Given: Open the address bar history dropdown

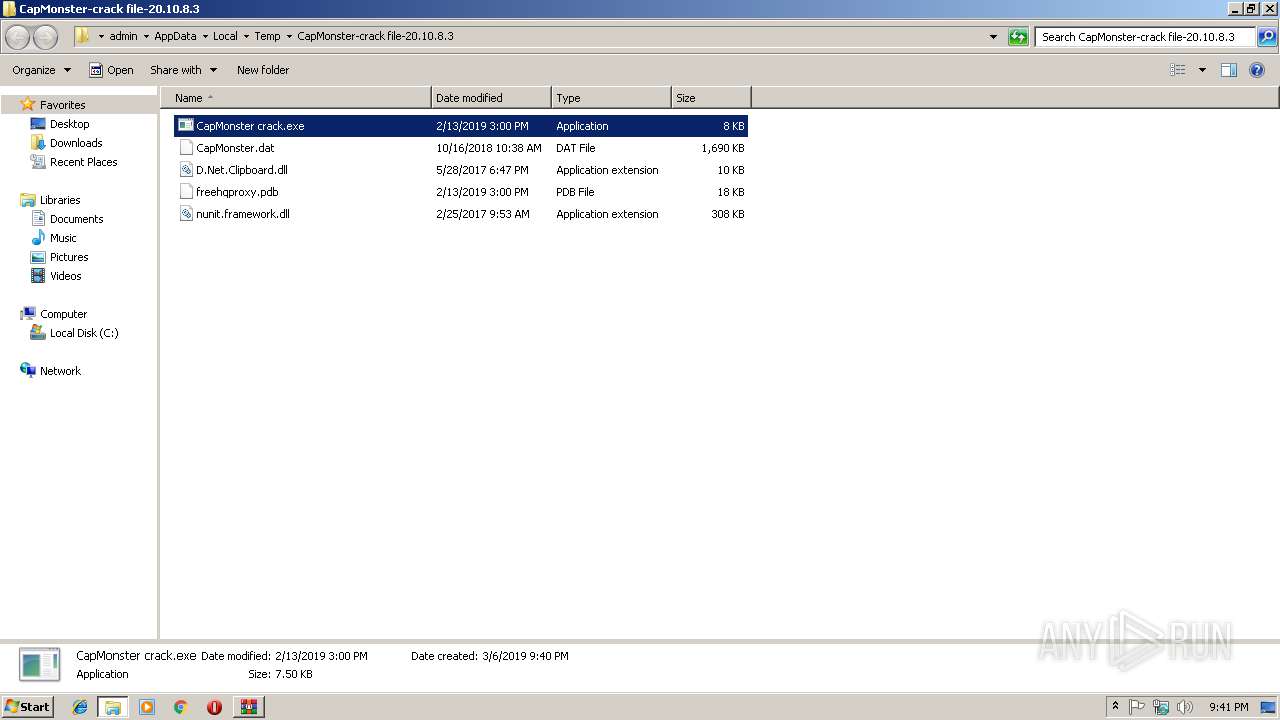Looking at the screenshot, I should pos(993,37).
